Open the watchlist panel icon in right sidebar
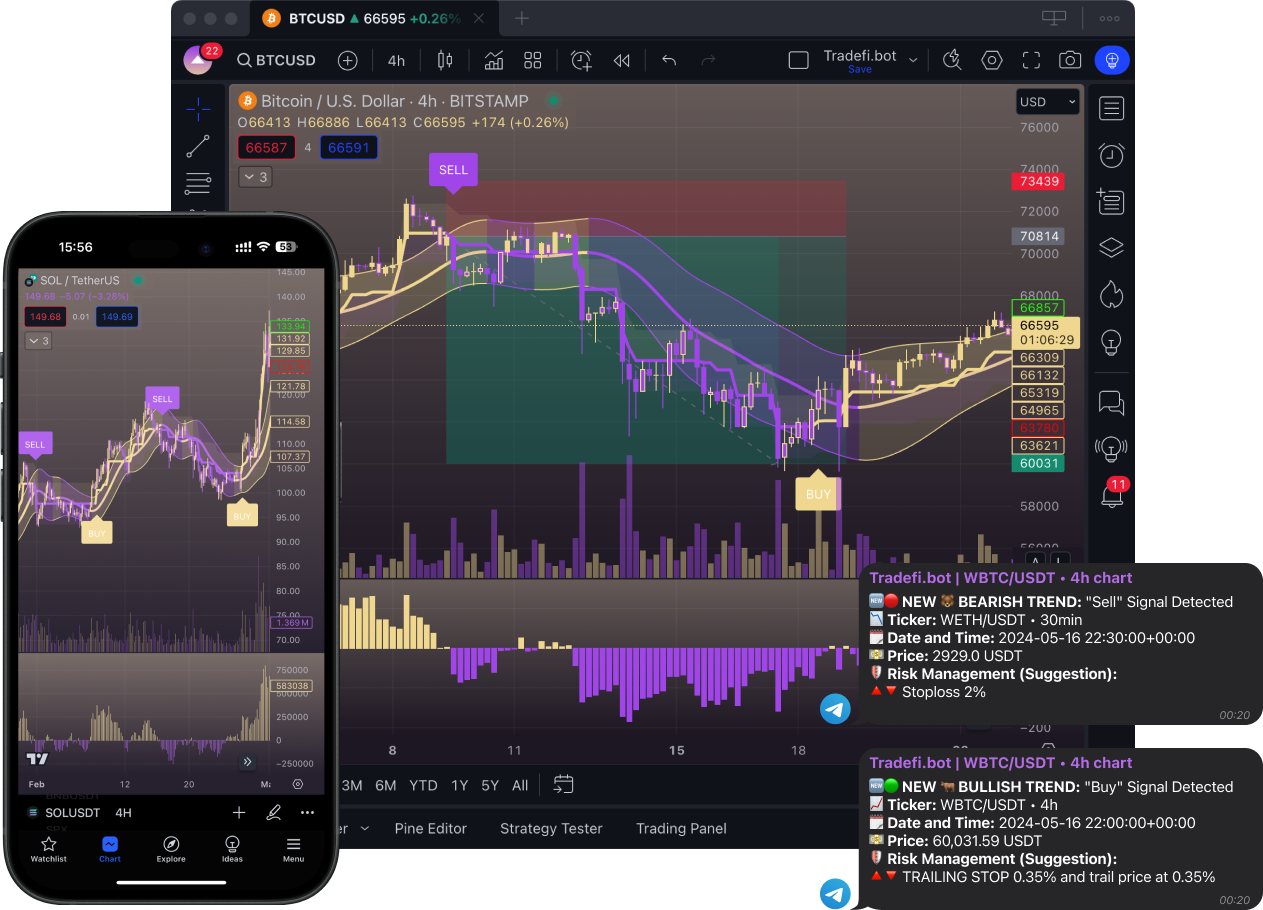The height and width of the screenshot is (910, 1263). point(1111,108)
